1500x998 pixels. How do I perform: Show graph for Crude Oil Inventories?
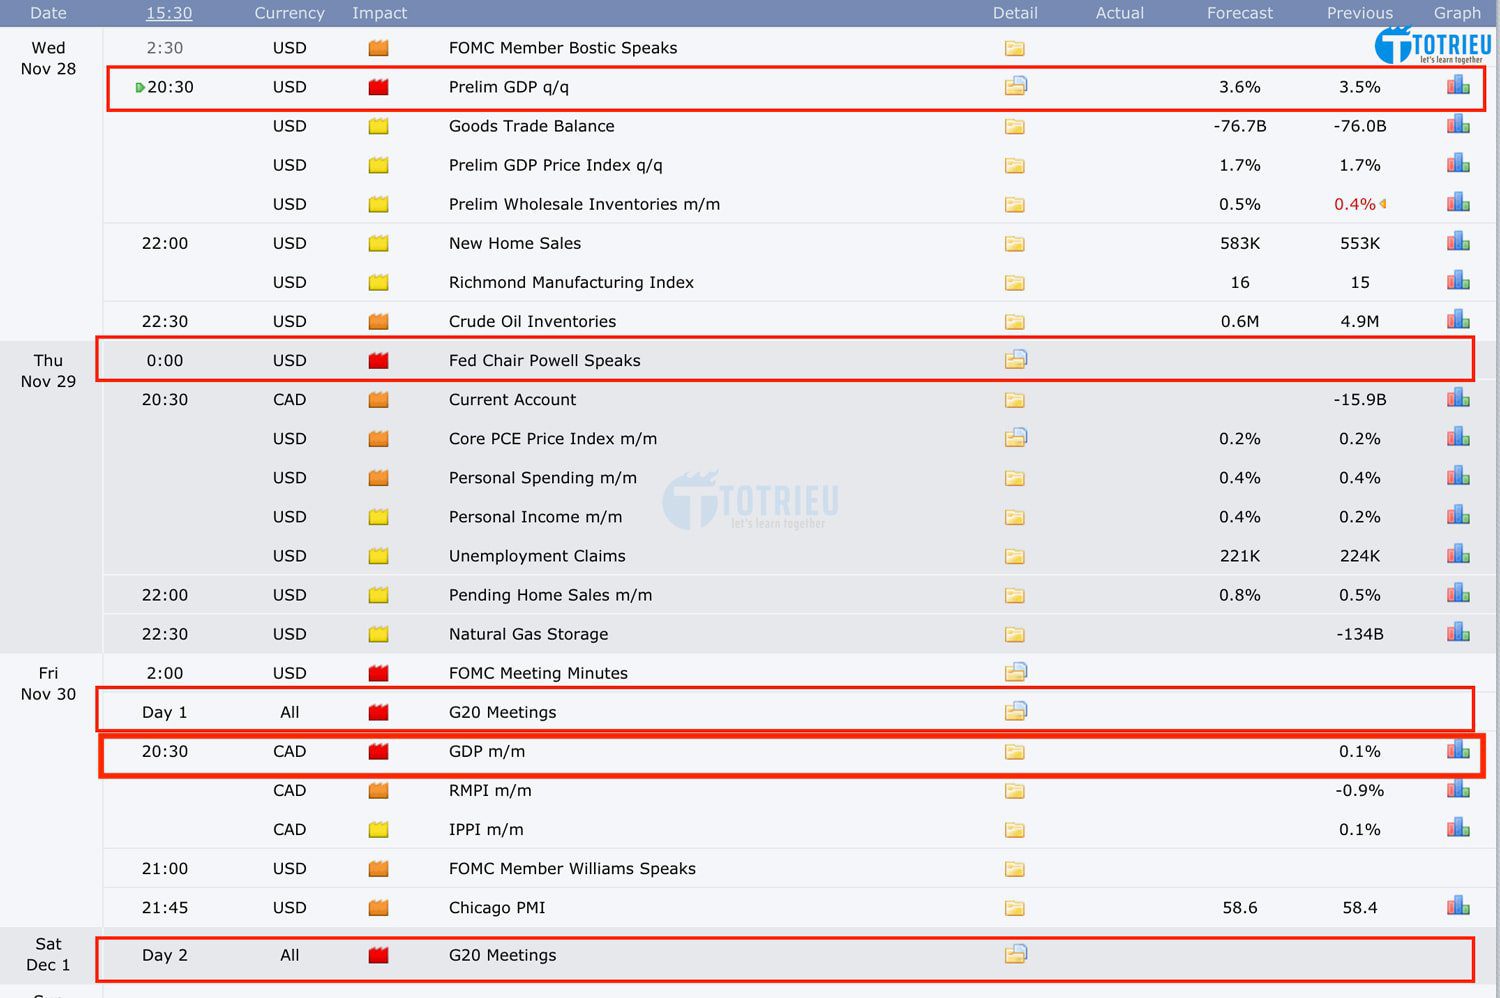tap(1458, 321)
